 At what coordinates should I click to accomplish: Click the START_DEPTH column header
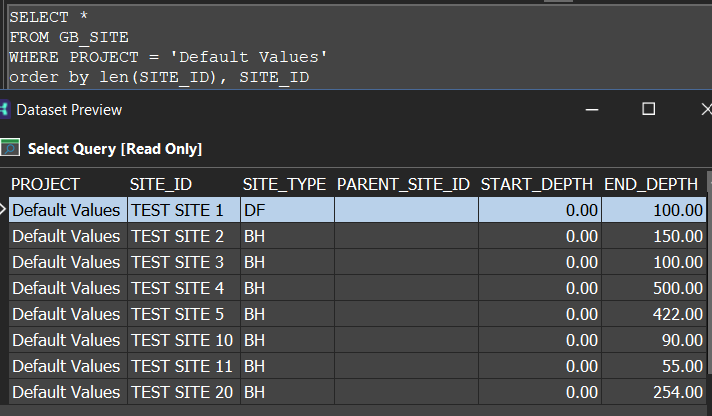(x=537, y=184)
